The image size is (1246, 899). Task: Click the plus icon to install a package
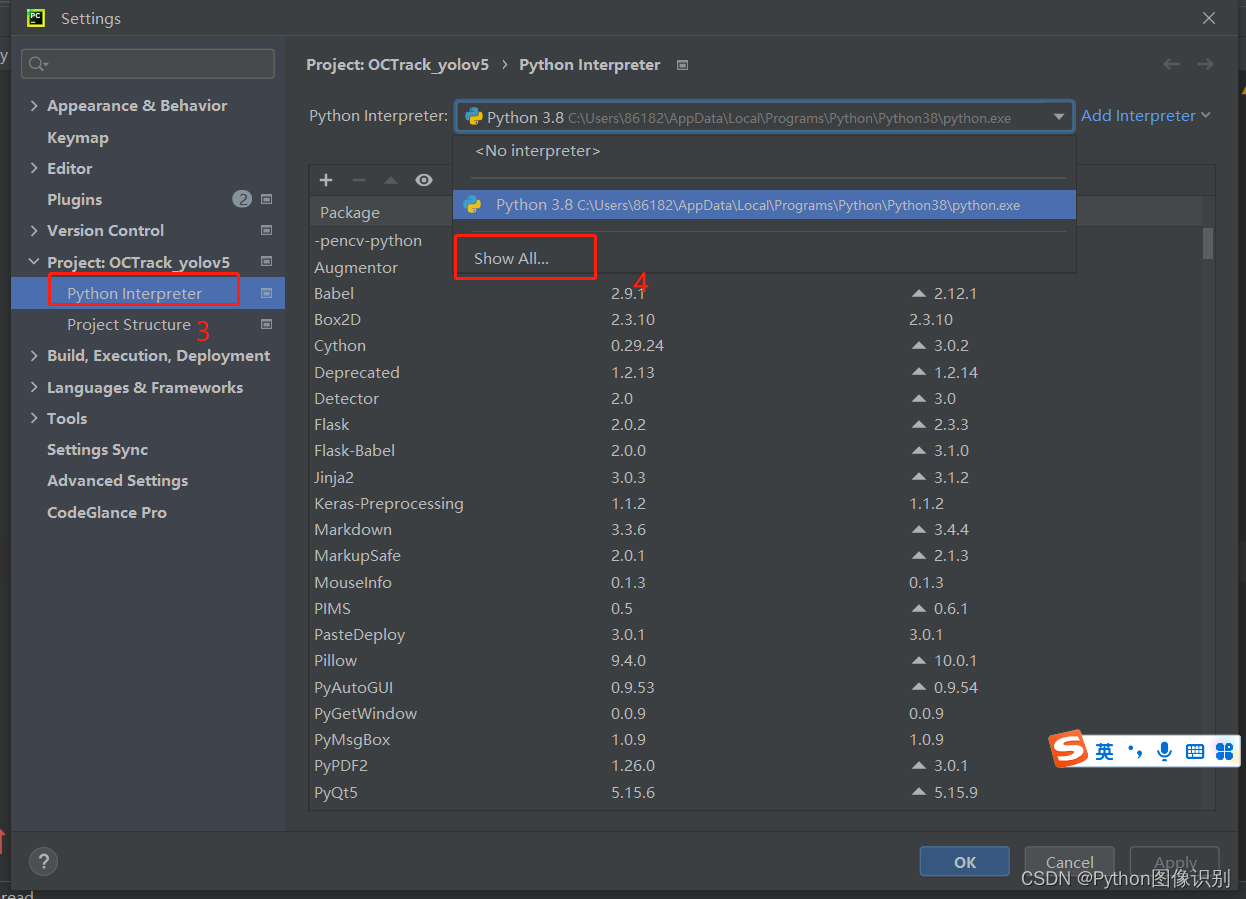pyautogui.click(x=326, y=180)
